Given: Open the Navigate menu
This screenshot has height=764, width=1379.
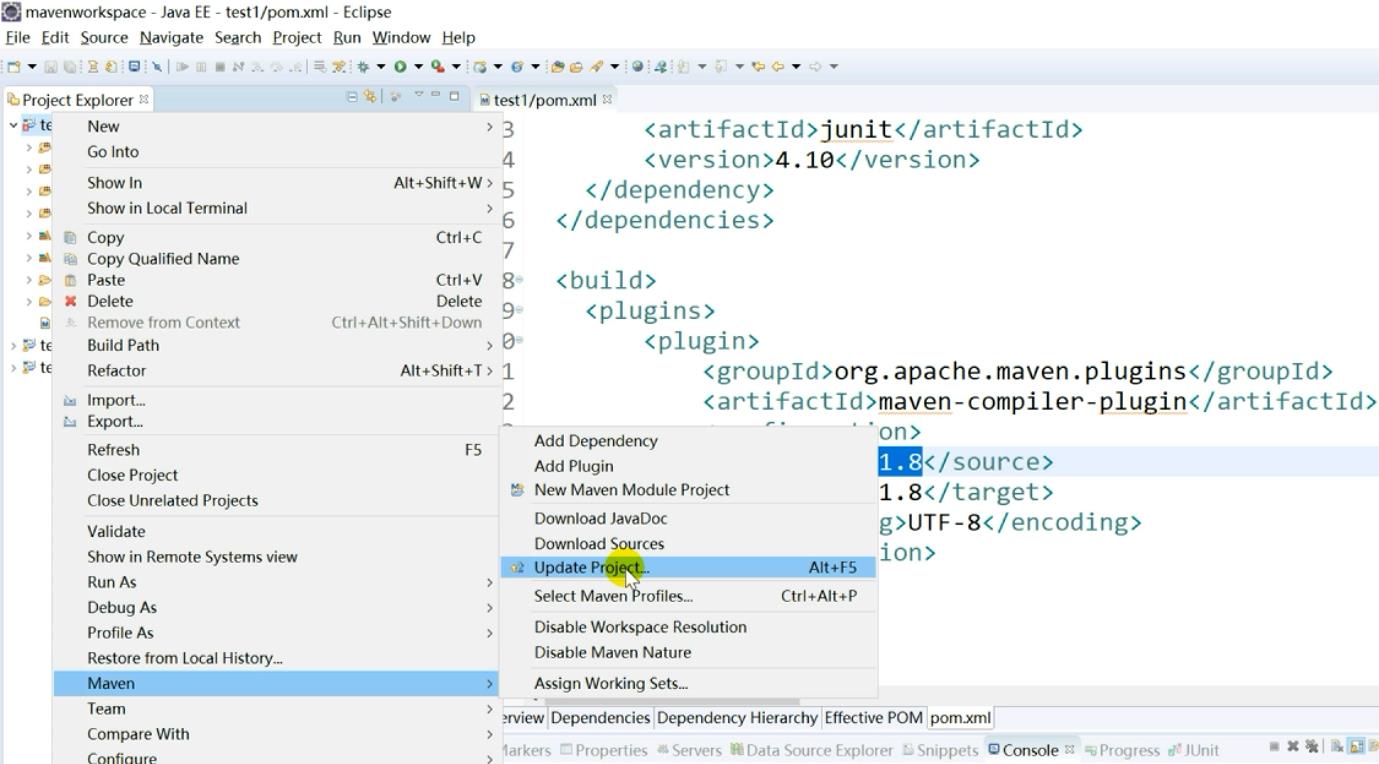Looking at the screenshot, I should (x=171, y=37).
